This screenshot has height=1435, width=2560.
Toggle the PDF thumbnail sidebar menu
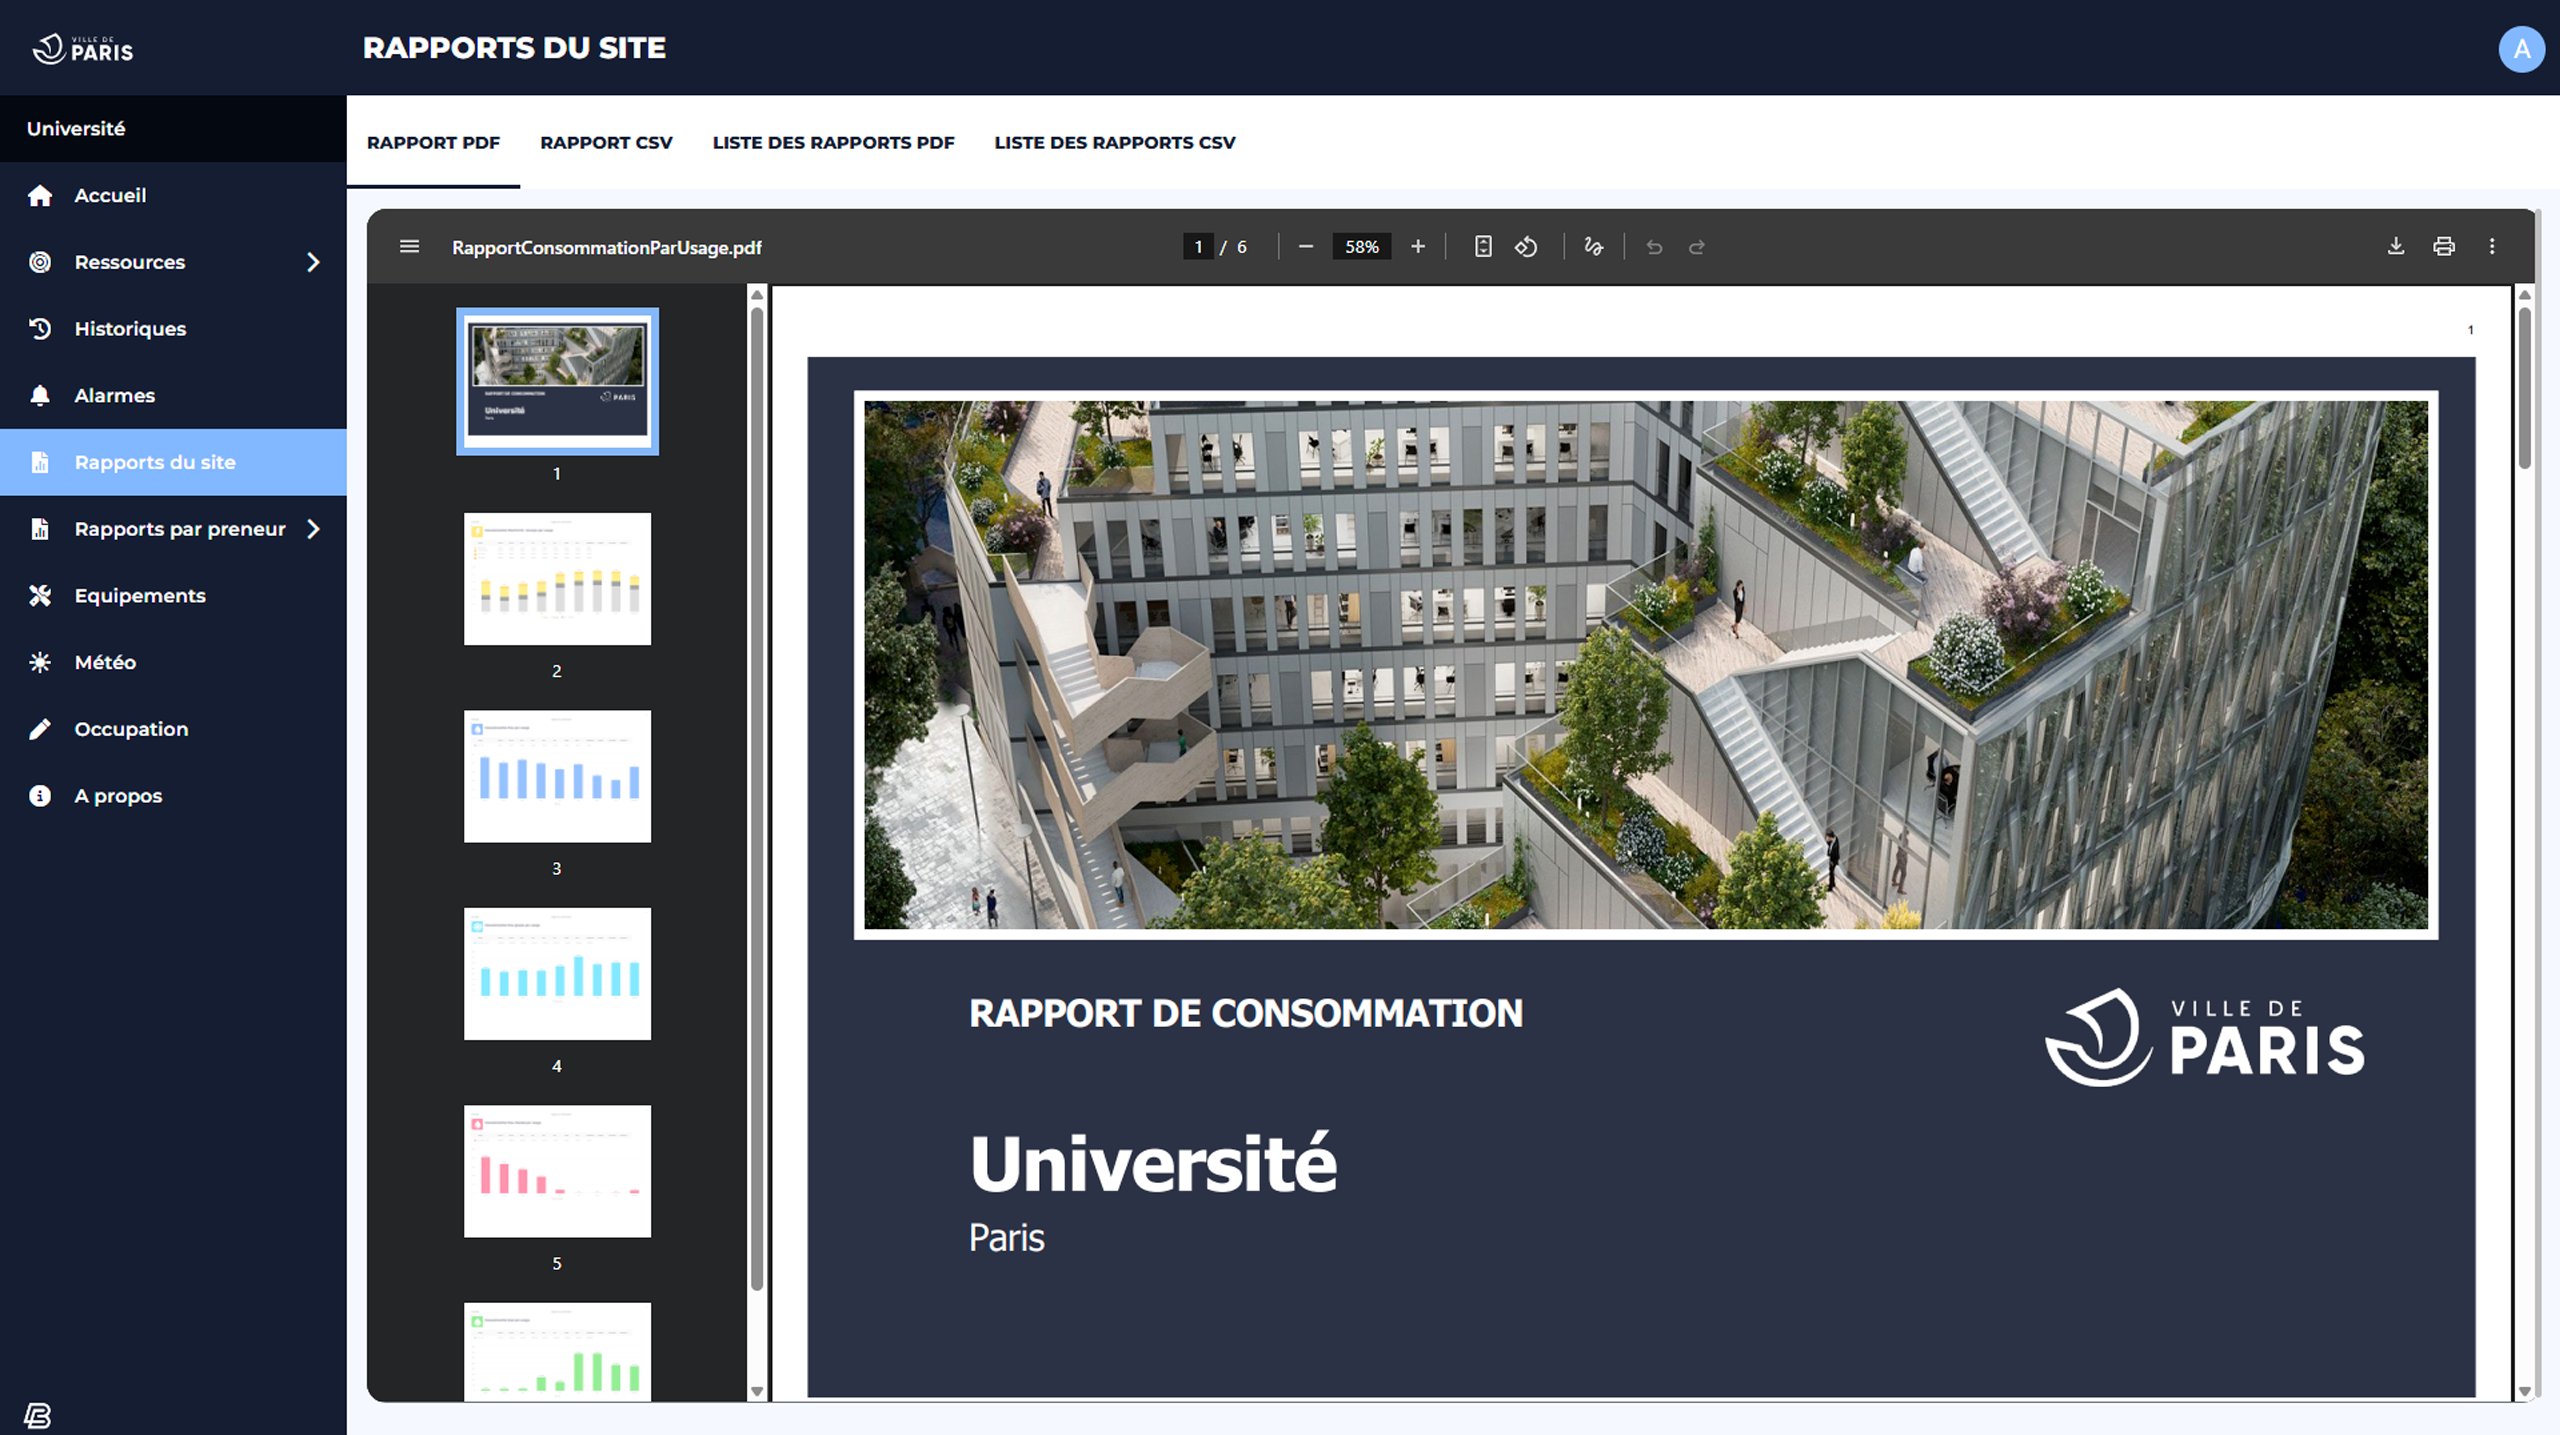coord(409,246)
